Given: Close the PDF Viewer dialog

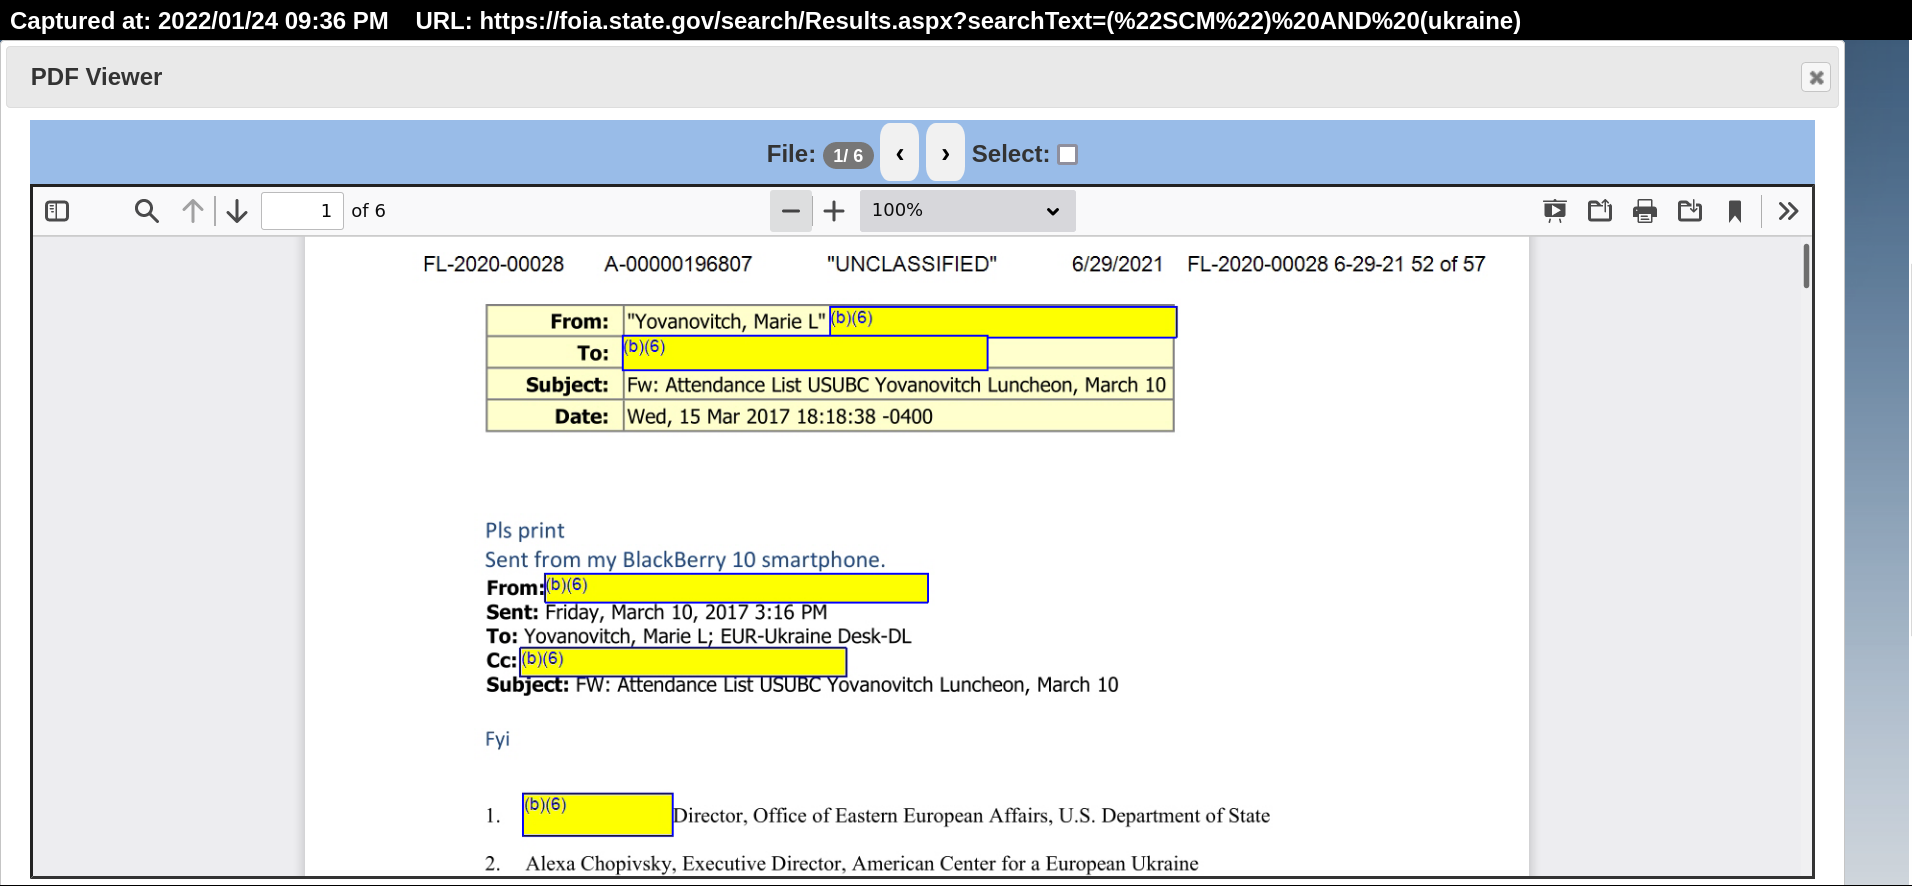Looking at the screenshot, I should pos(1816,77).
